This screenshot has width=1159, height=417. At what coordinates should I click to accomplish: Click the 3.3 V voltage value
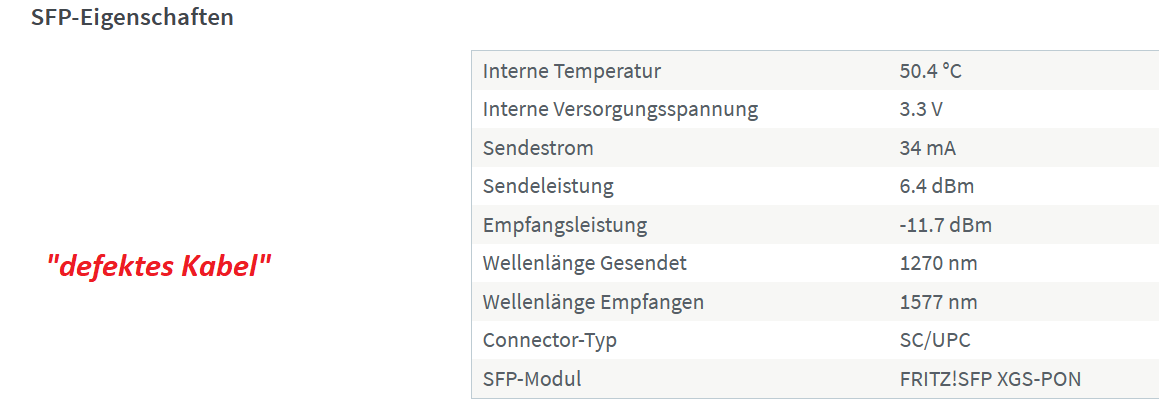pyautogui.click(x=921, y=110)
